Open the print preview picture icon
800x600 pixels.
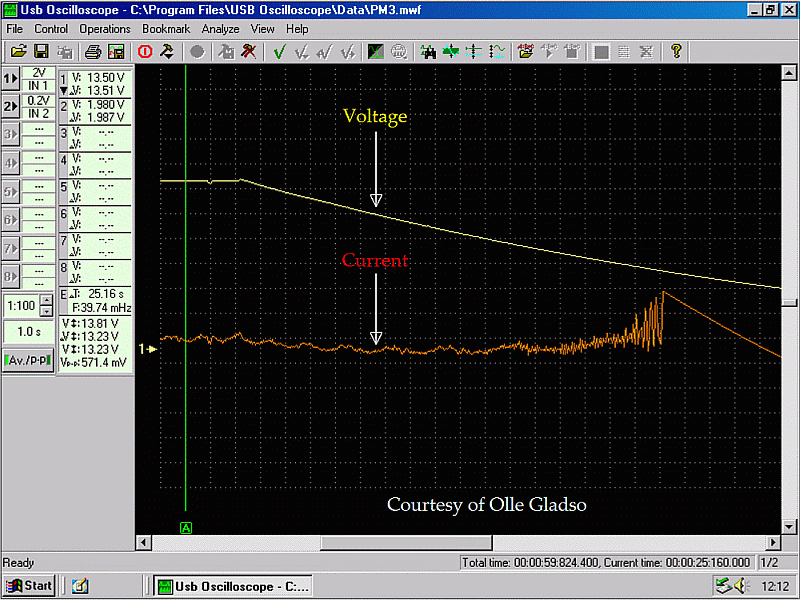pos(116,52)
